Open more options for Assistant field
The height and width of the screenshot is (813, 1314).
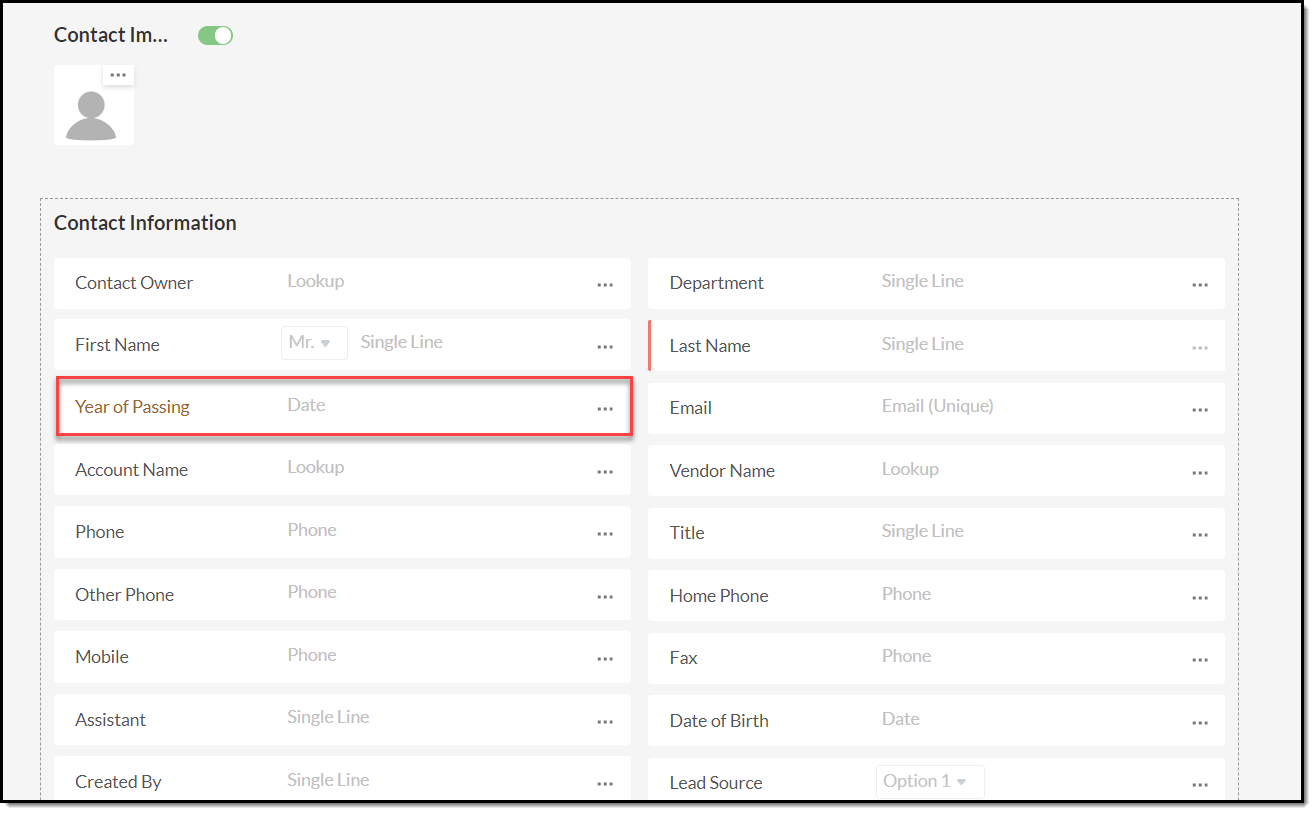605,722
